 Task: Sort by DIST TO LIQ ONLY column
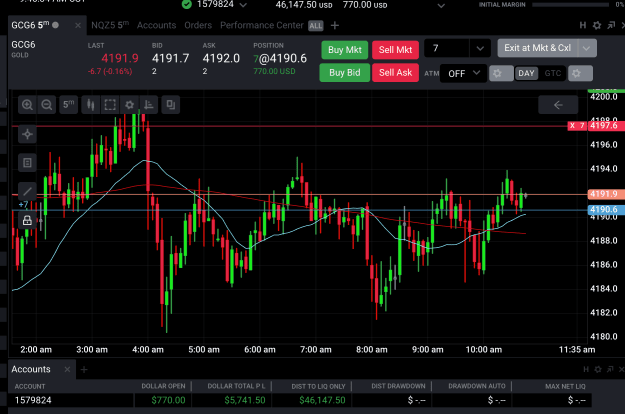pos(318,386)
